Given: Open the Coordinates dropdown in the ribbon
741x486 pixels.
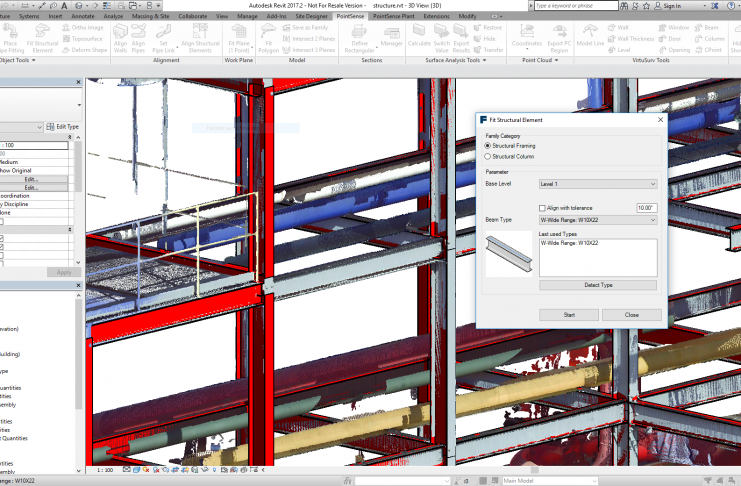Looking at the screenshot, I should (526, 44).
